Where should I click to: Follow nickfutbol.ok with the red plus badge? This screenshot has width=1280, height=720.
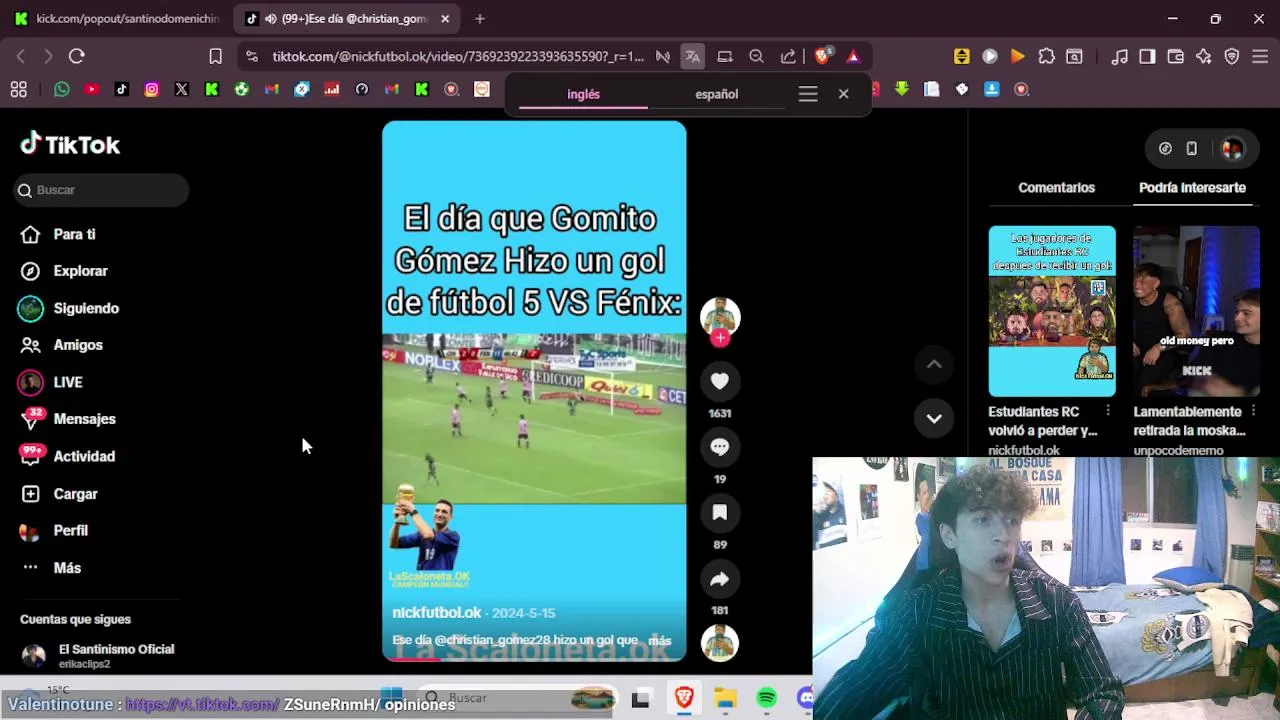720,338
